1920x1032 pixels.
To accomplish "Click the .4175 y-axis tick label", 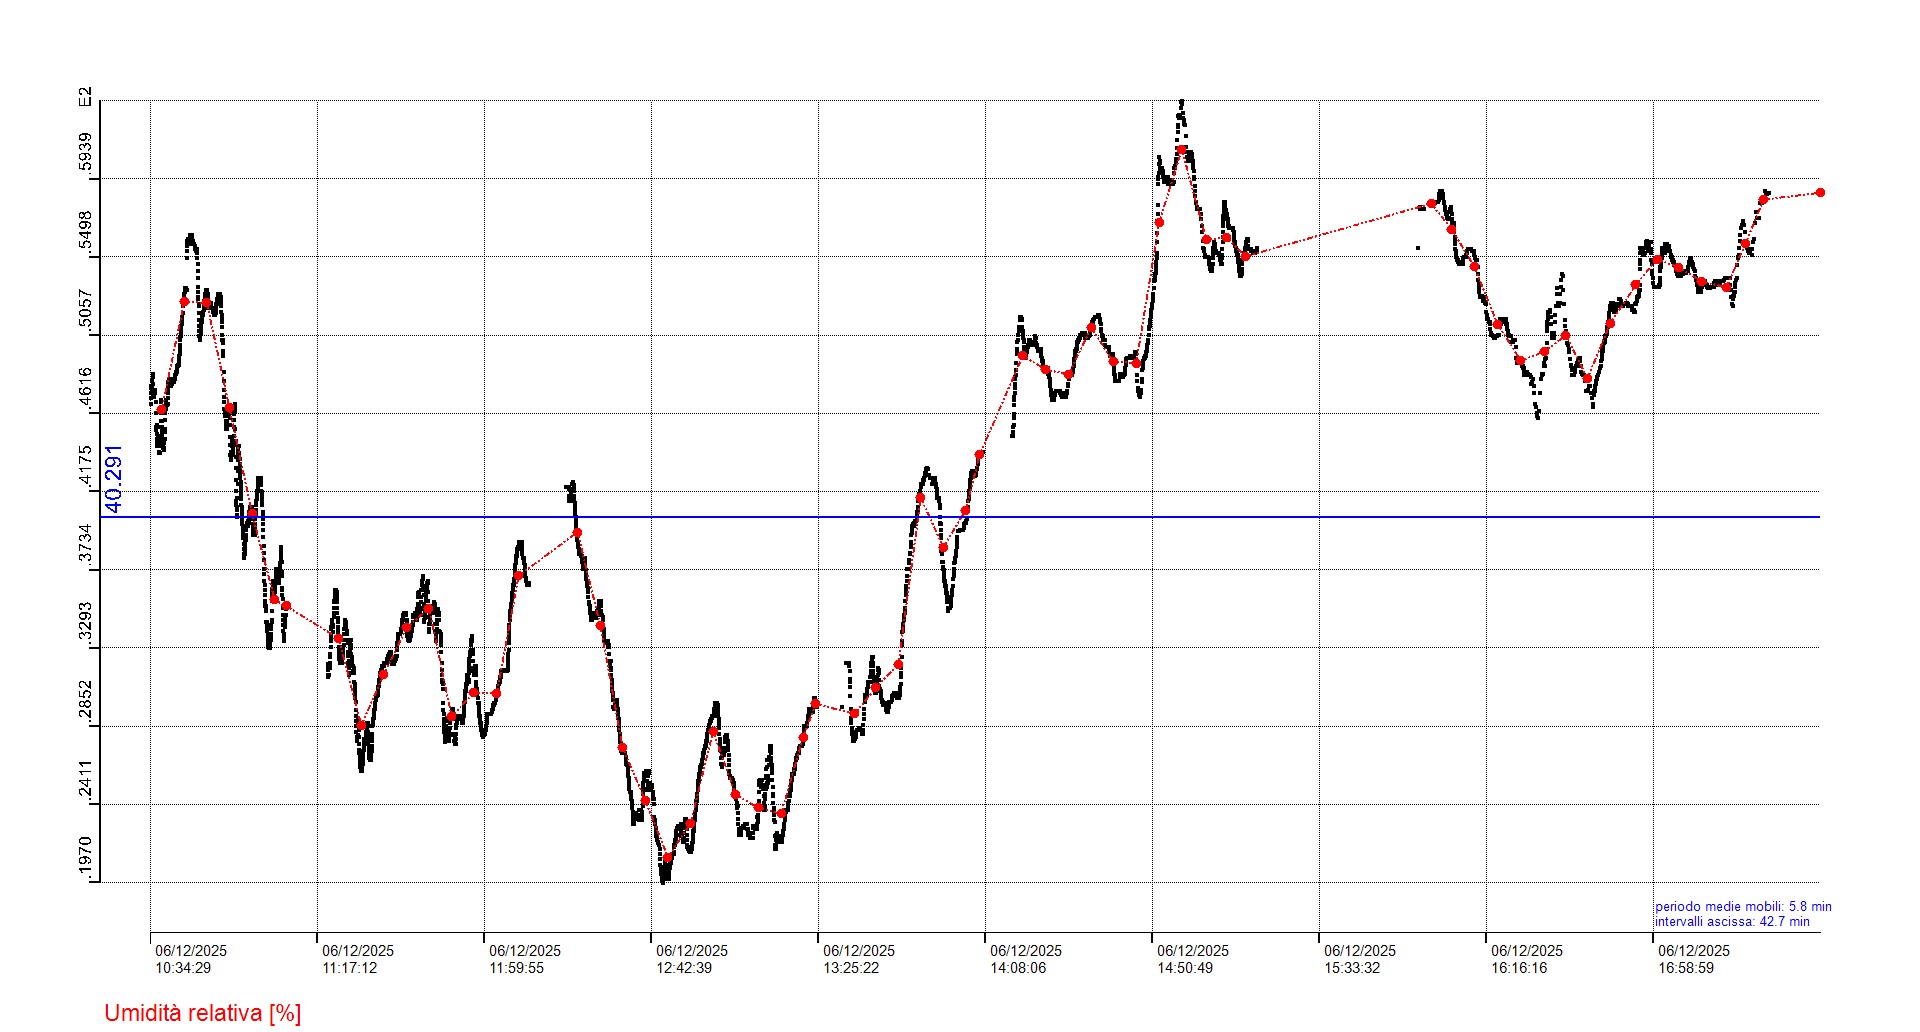I will click(x=86, y=466).
